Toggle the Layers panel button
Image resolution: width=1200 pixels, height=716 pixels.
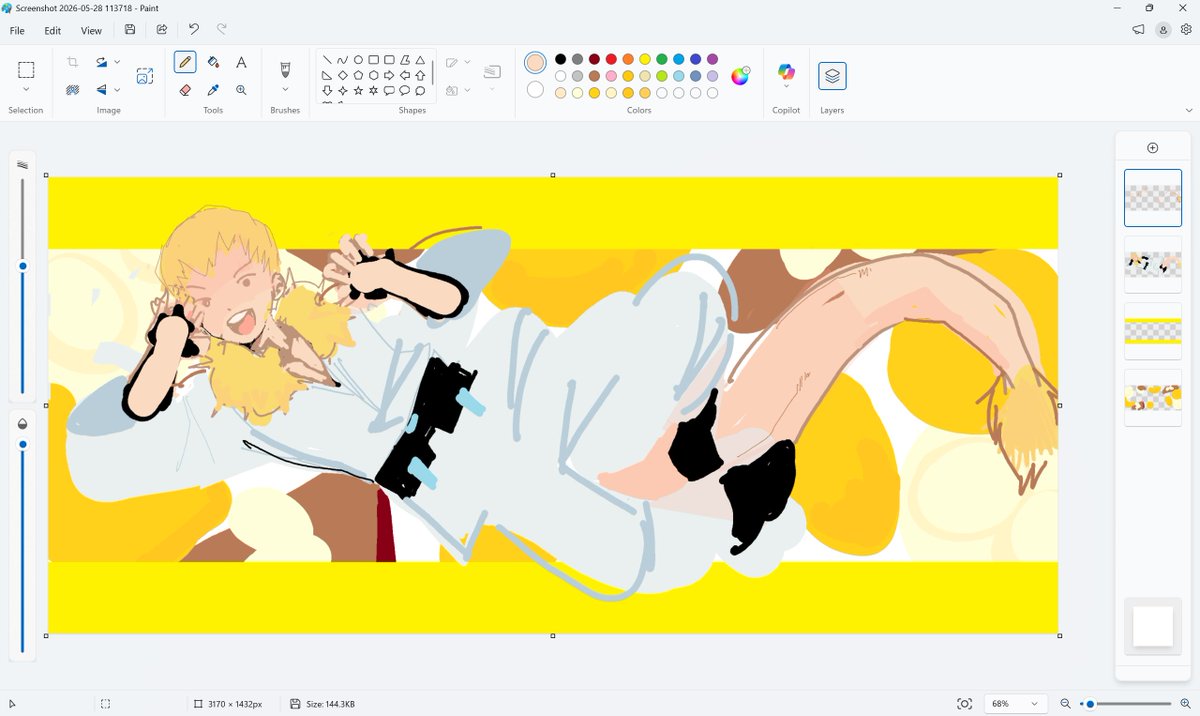pyautogui.click(x=832, y=76)
